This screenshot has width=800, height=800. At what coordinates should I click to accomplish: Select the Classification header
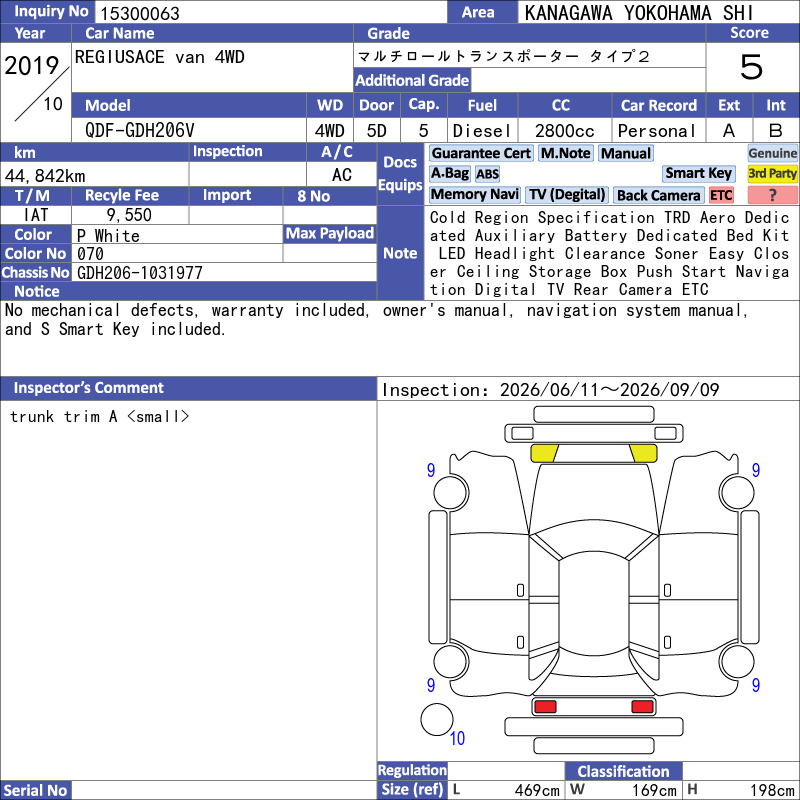[x=623, y=771]
